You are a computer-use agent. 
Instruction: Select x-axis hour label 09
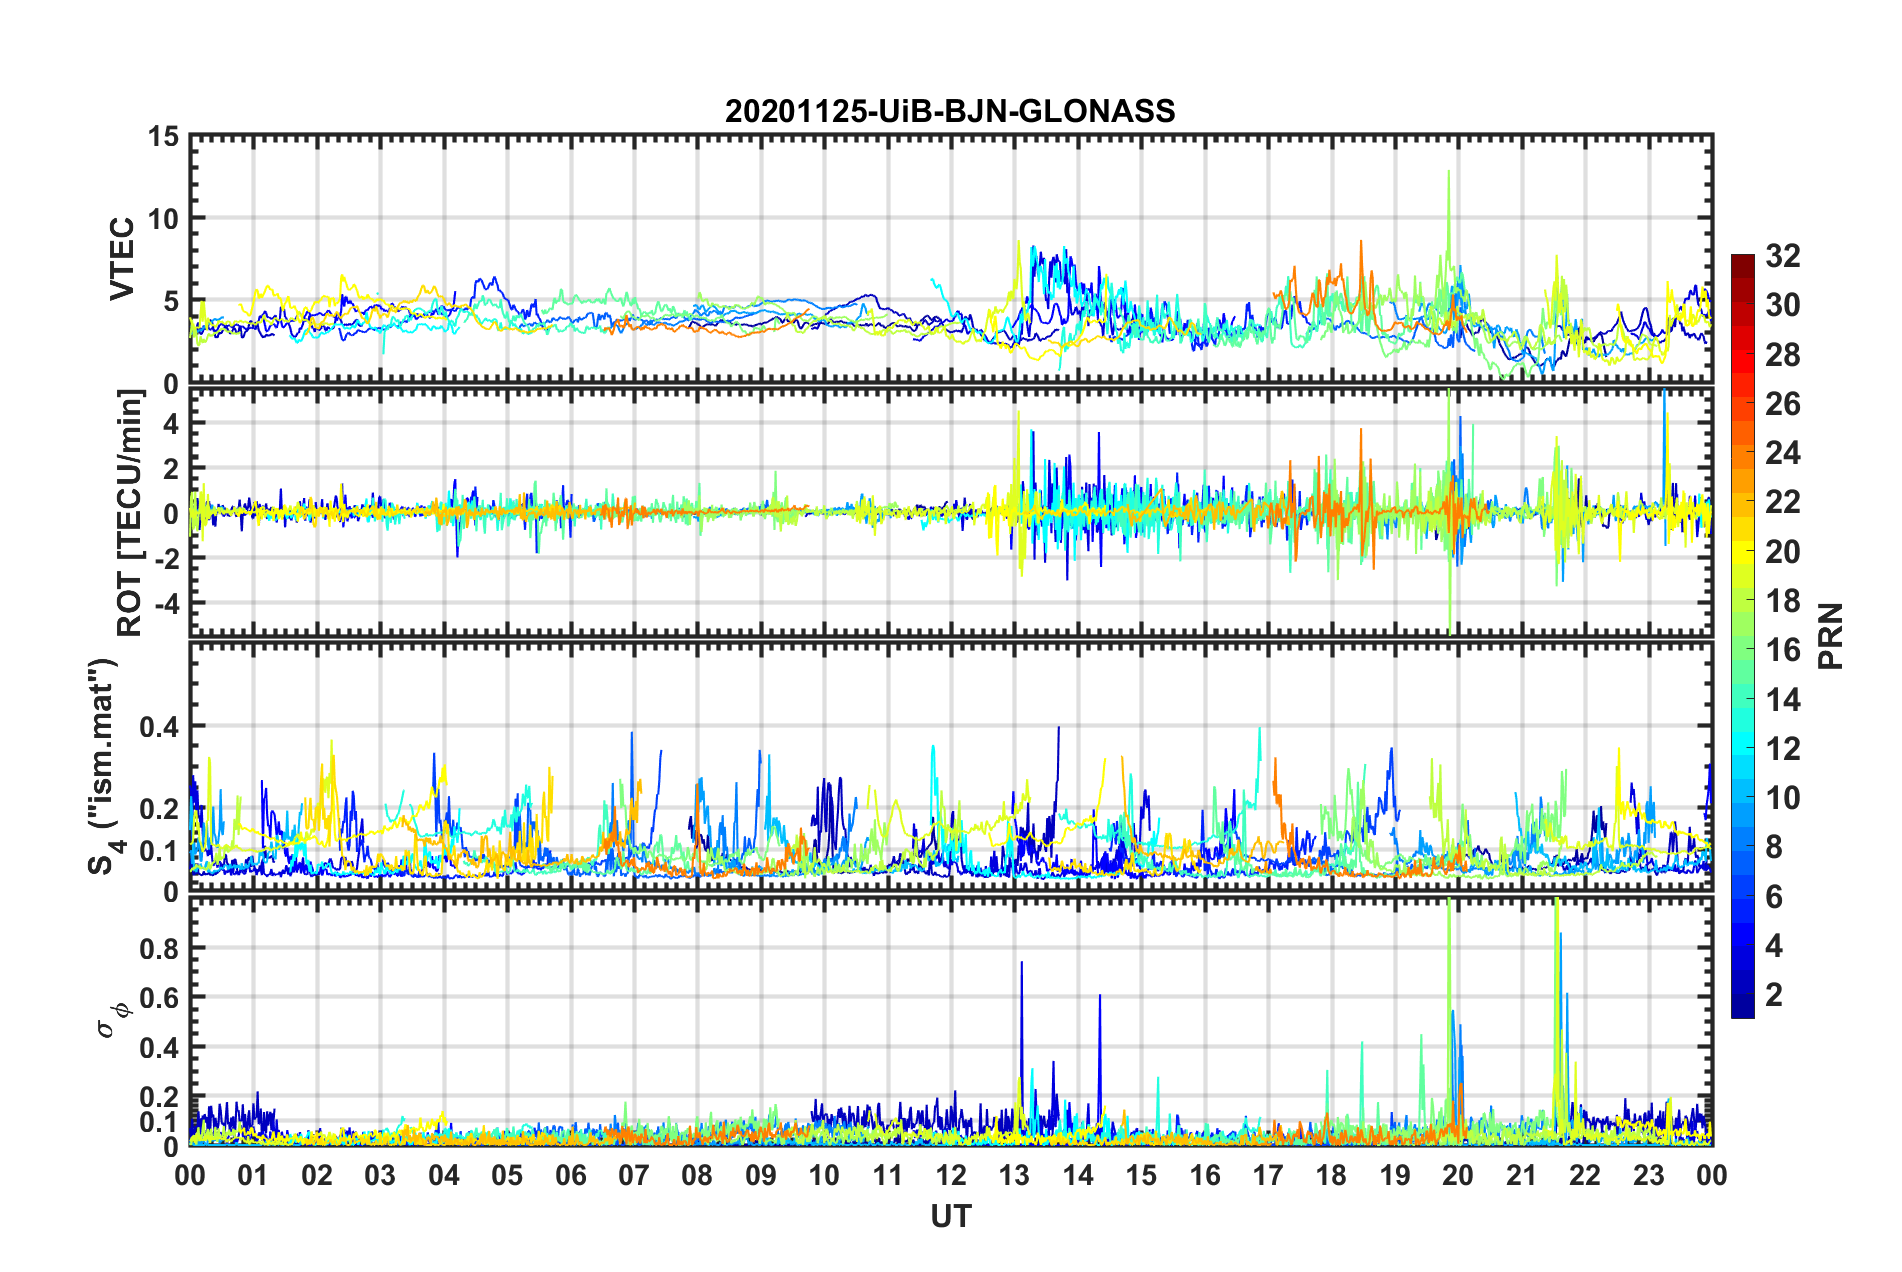click(x=761, y=1175)
